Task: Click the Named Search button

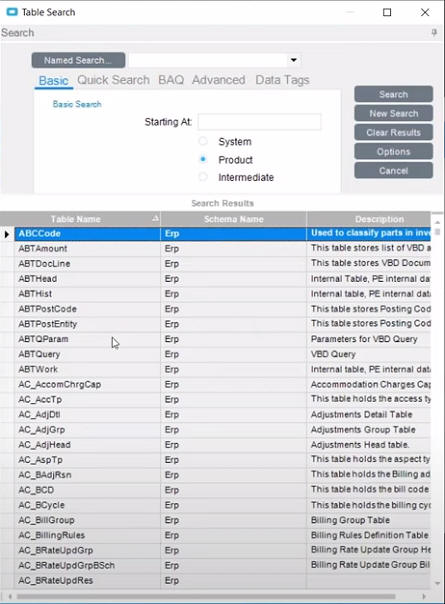Action: click(78, 60)
